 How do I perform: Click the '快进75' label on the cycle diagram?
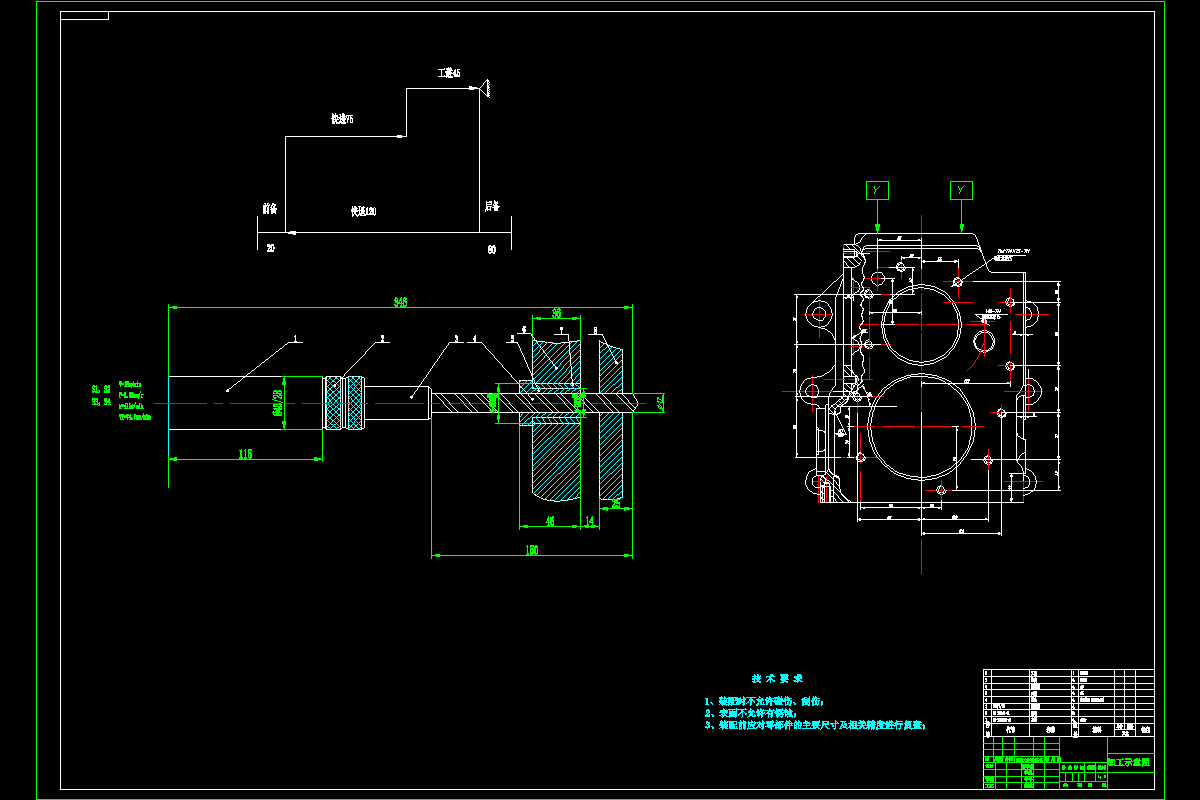[x=342, y=119]
